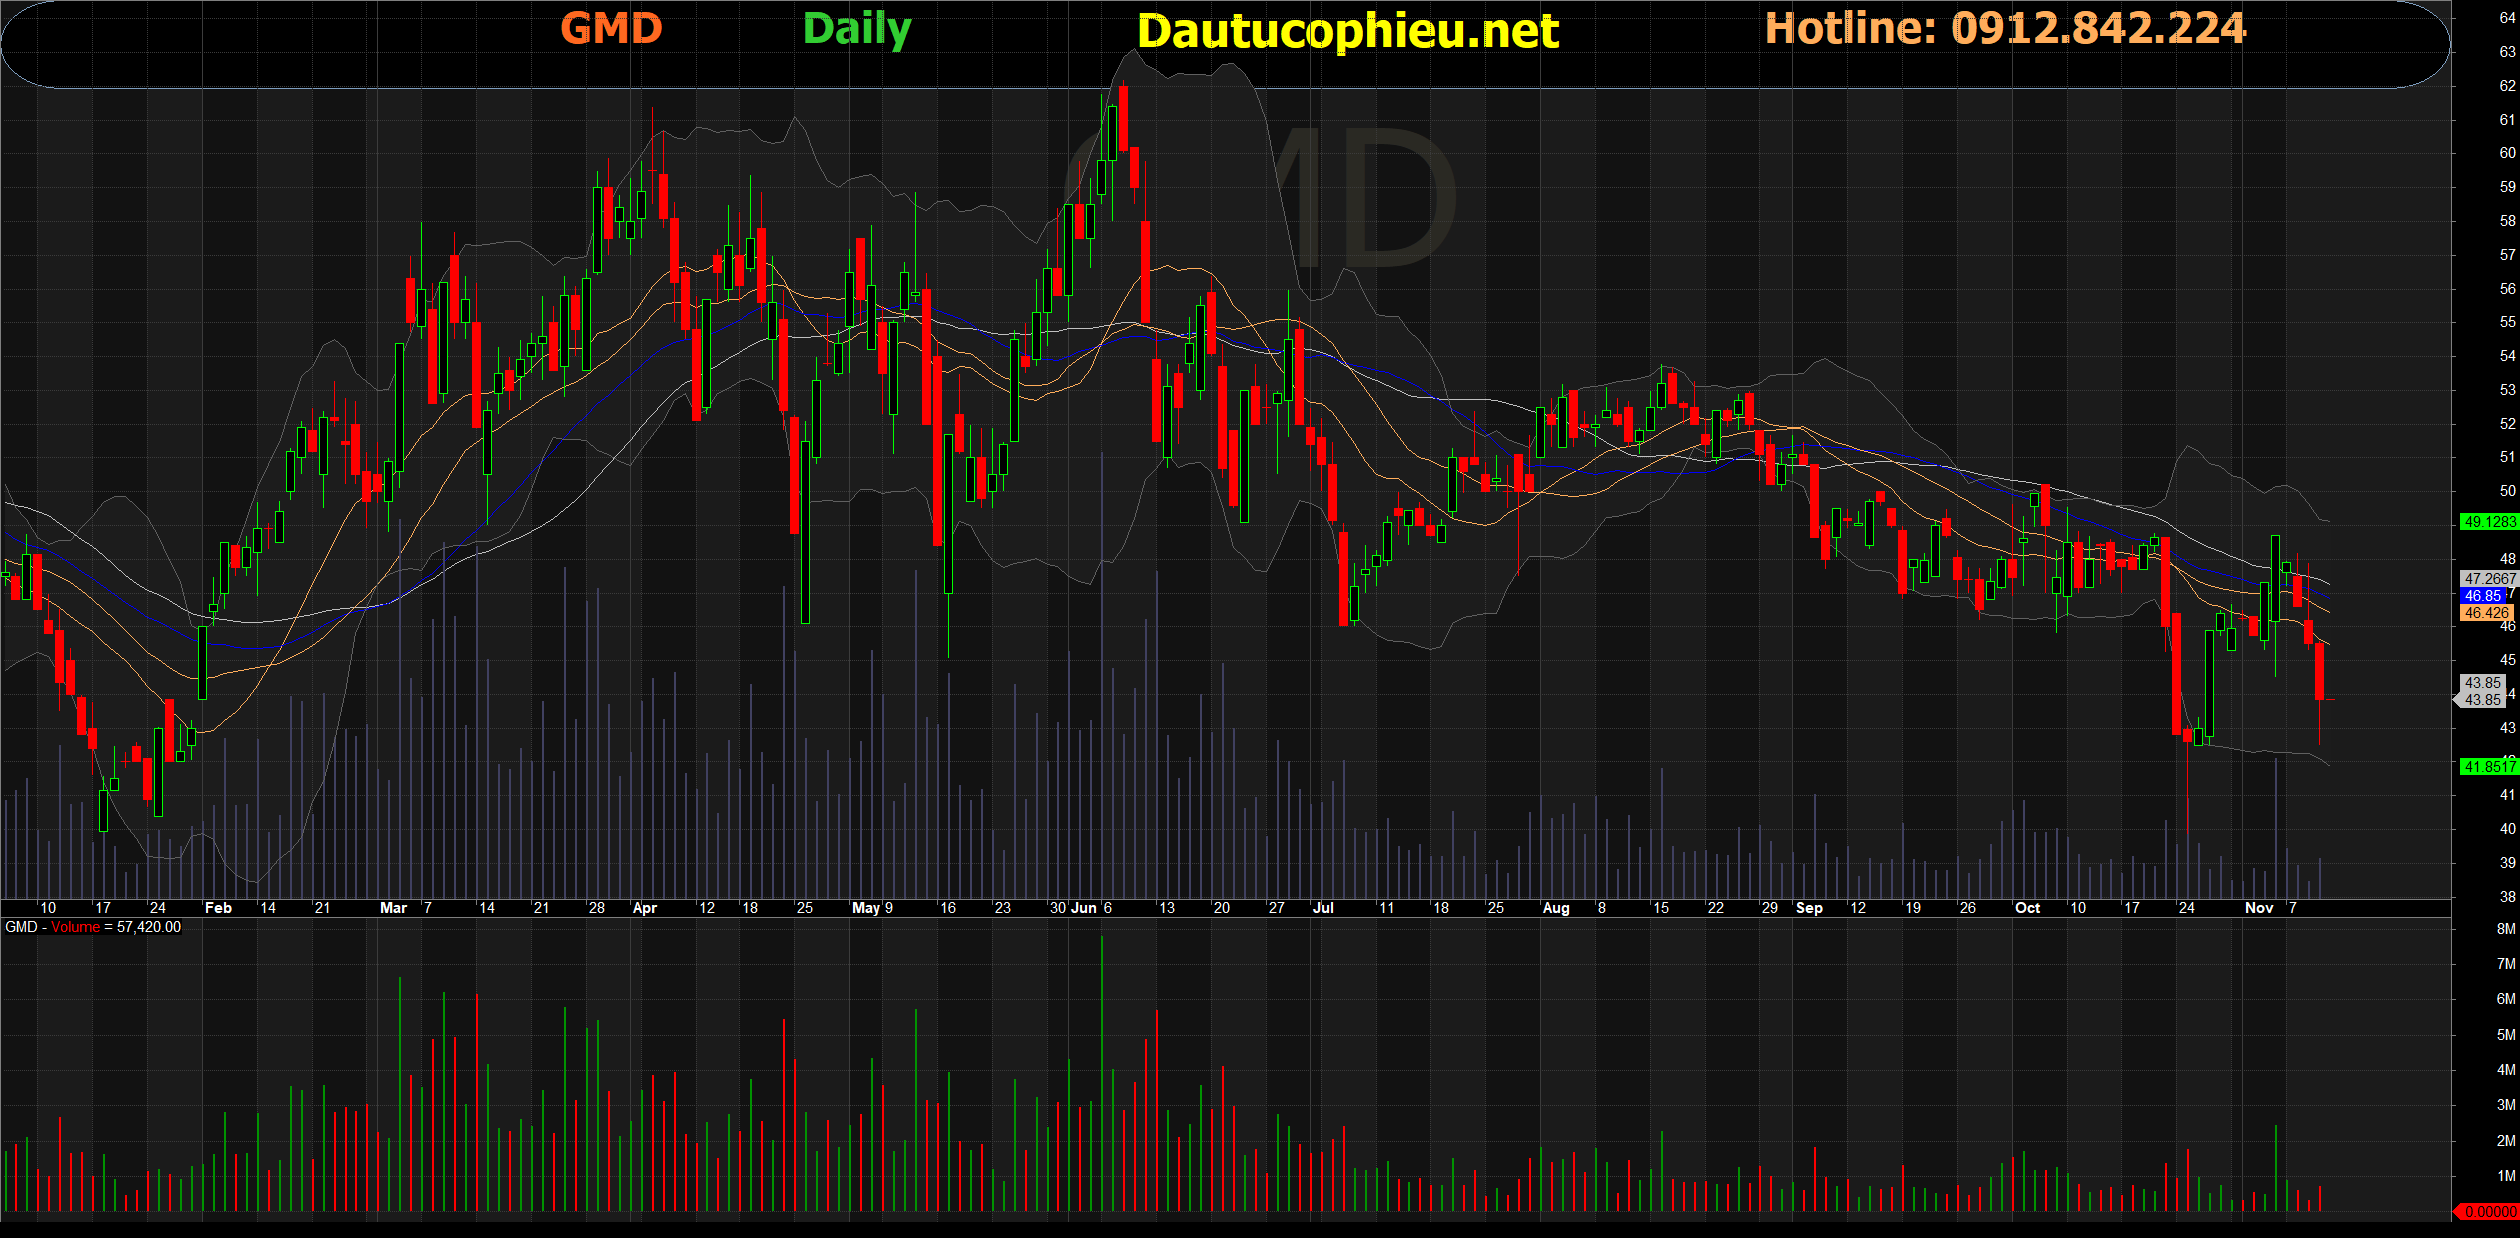2520x1238 pixels.
Task: Click the 64 level on price axis
Action: tap(2508, 18)
